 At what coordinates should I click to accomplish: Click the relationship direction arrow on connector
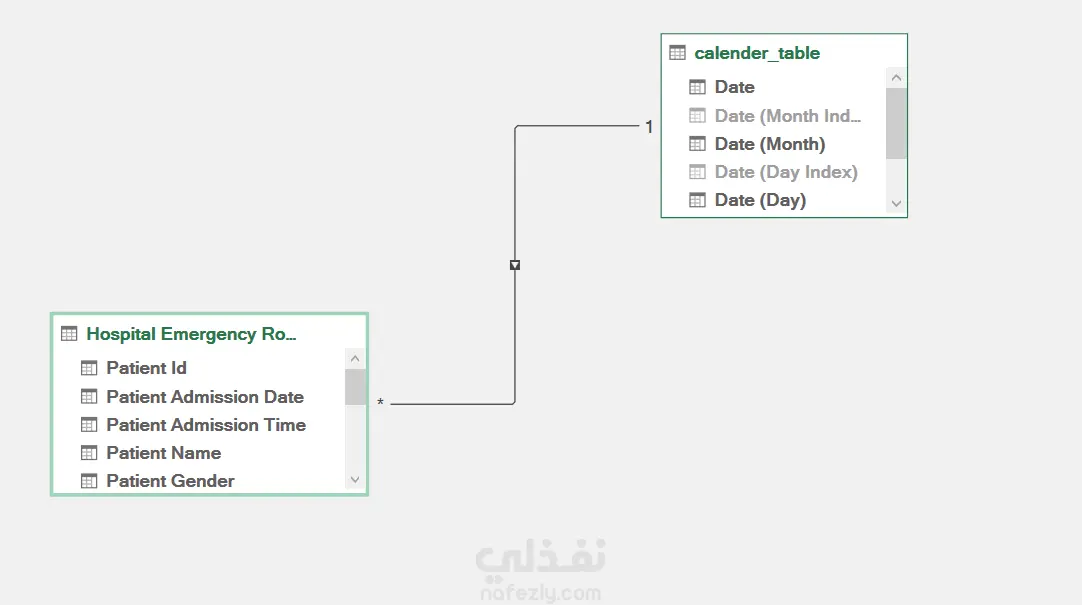515,265
